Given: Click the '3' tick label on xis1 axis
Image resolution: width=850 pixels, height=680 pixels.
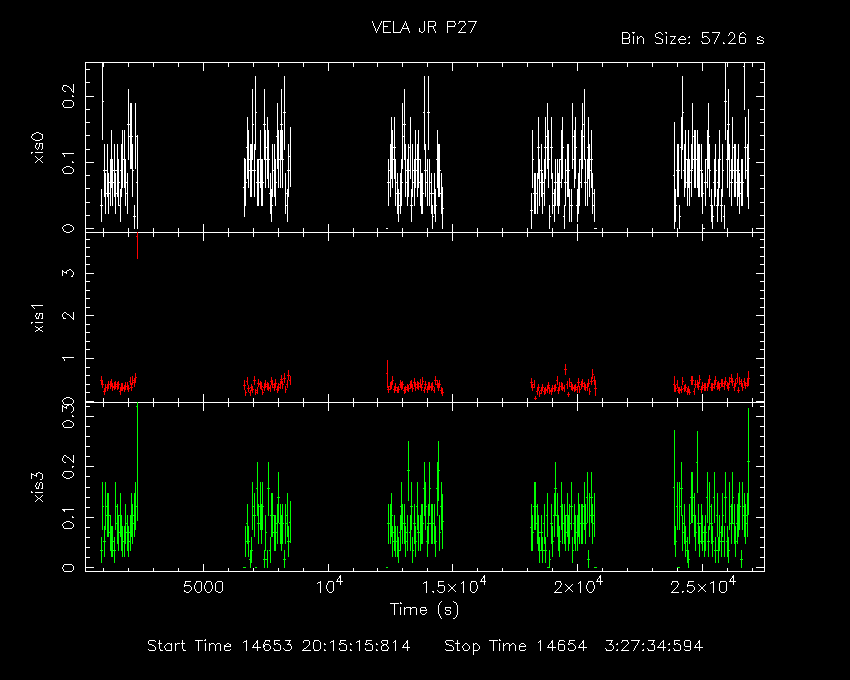Looking at the screenshot, I should 69,272.
